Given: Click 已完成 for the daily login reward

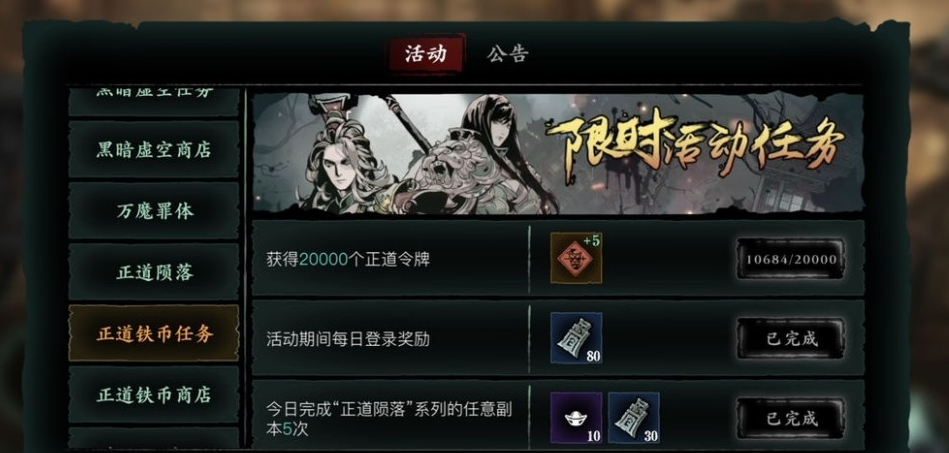Looking at the screenshot, I should click(x=790, y=339).
